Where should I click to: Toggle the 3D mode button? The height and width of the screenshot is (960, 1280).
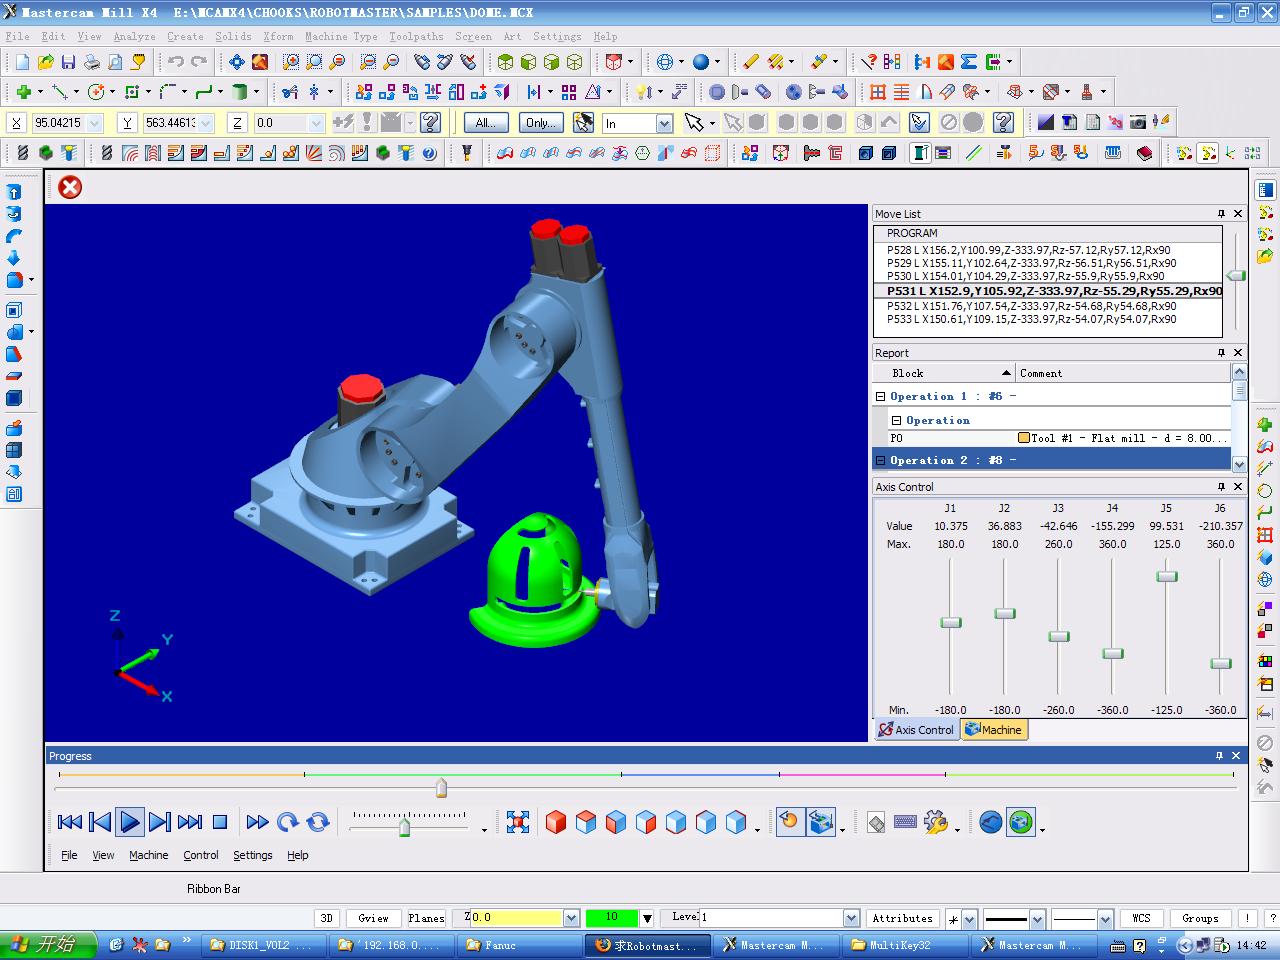[326, 918]
